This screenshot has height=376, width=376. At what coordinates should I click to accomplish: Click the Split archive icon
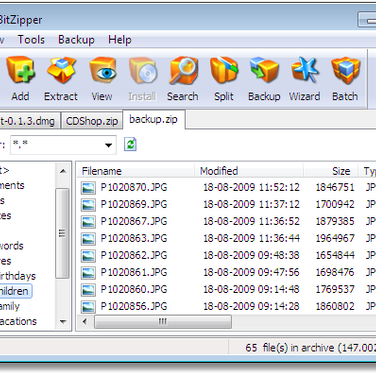point(224,70)
